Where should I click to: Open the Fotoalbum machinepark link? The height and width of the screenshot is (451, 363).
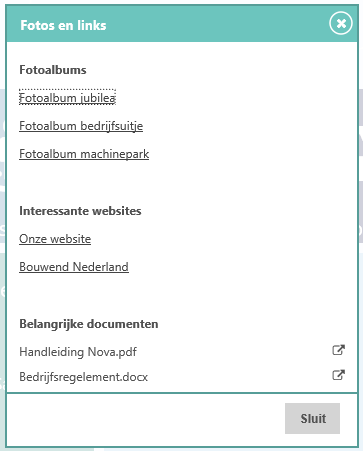point(84,154)
